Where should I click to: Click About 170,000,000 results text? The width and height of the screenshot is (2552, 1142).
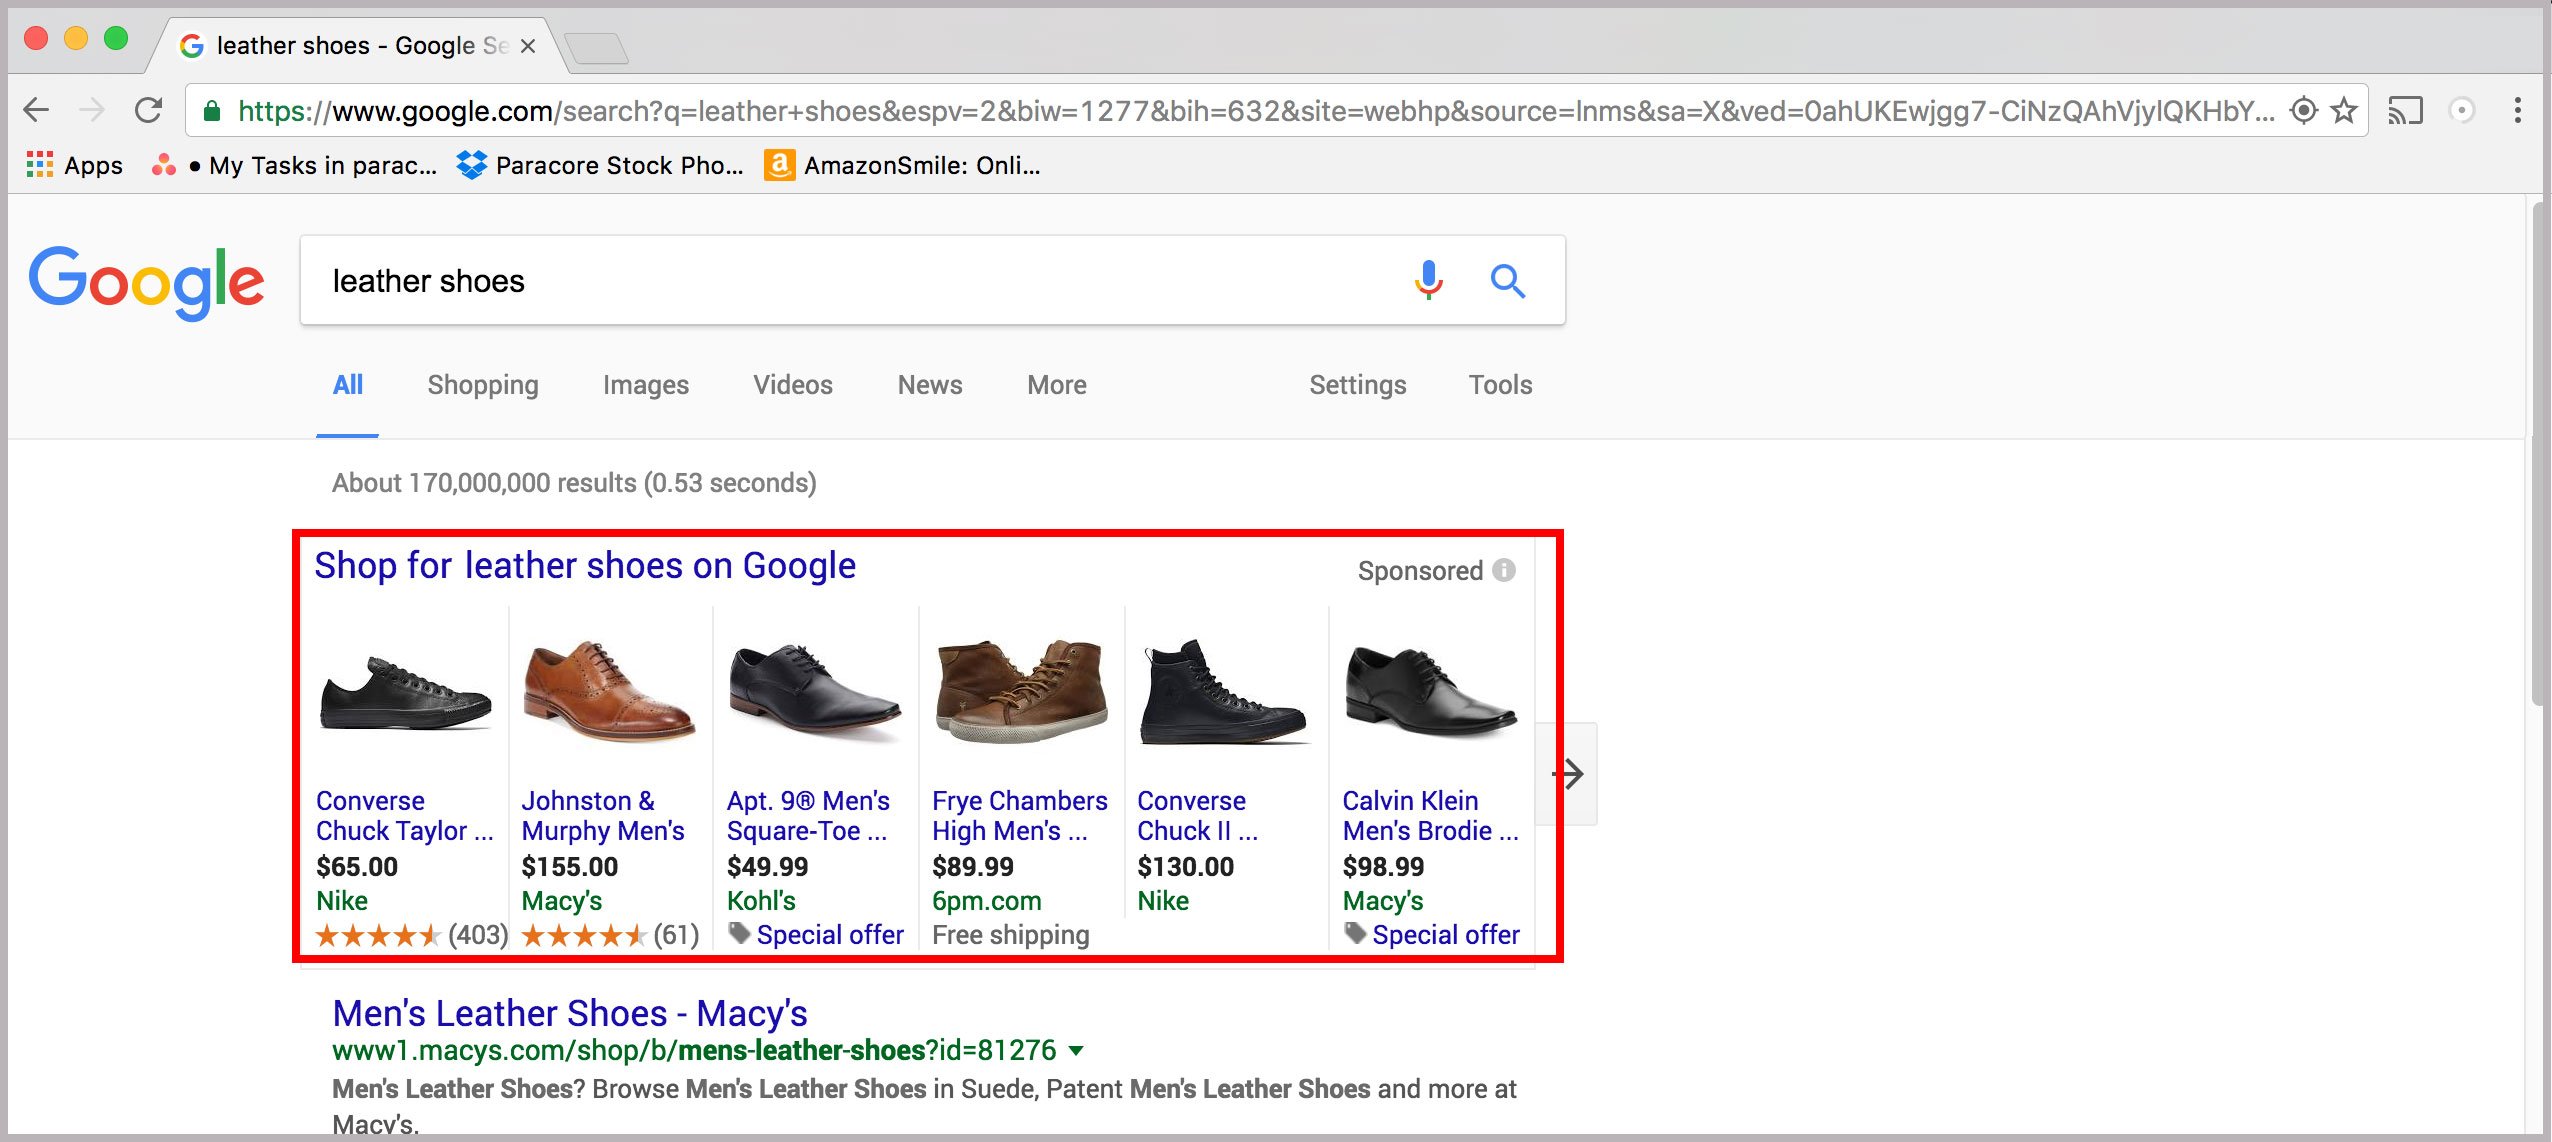pyautogui.click(x=574, y=483)
